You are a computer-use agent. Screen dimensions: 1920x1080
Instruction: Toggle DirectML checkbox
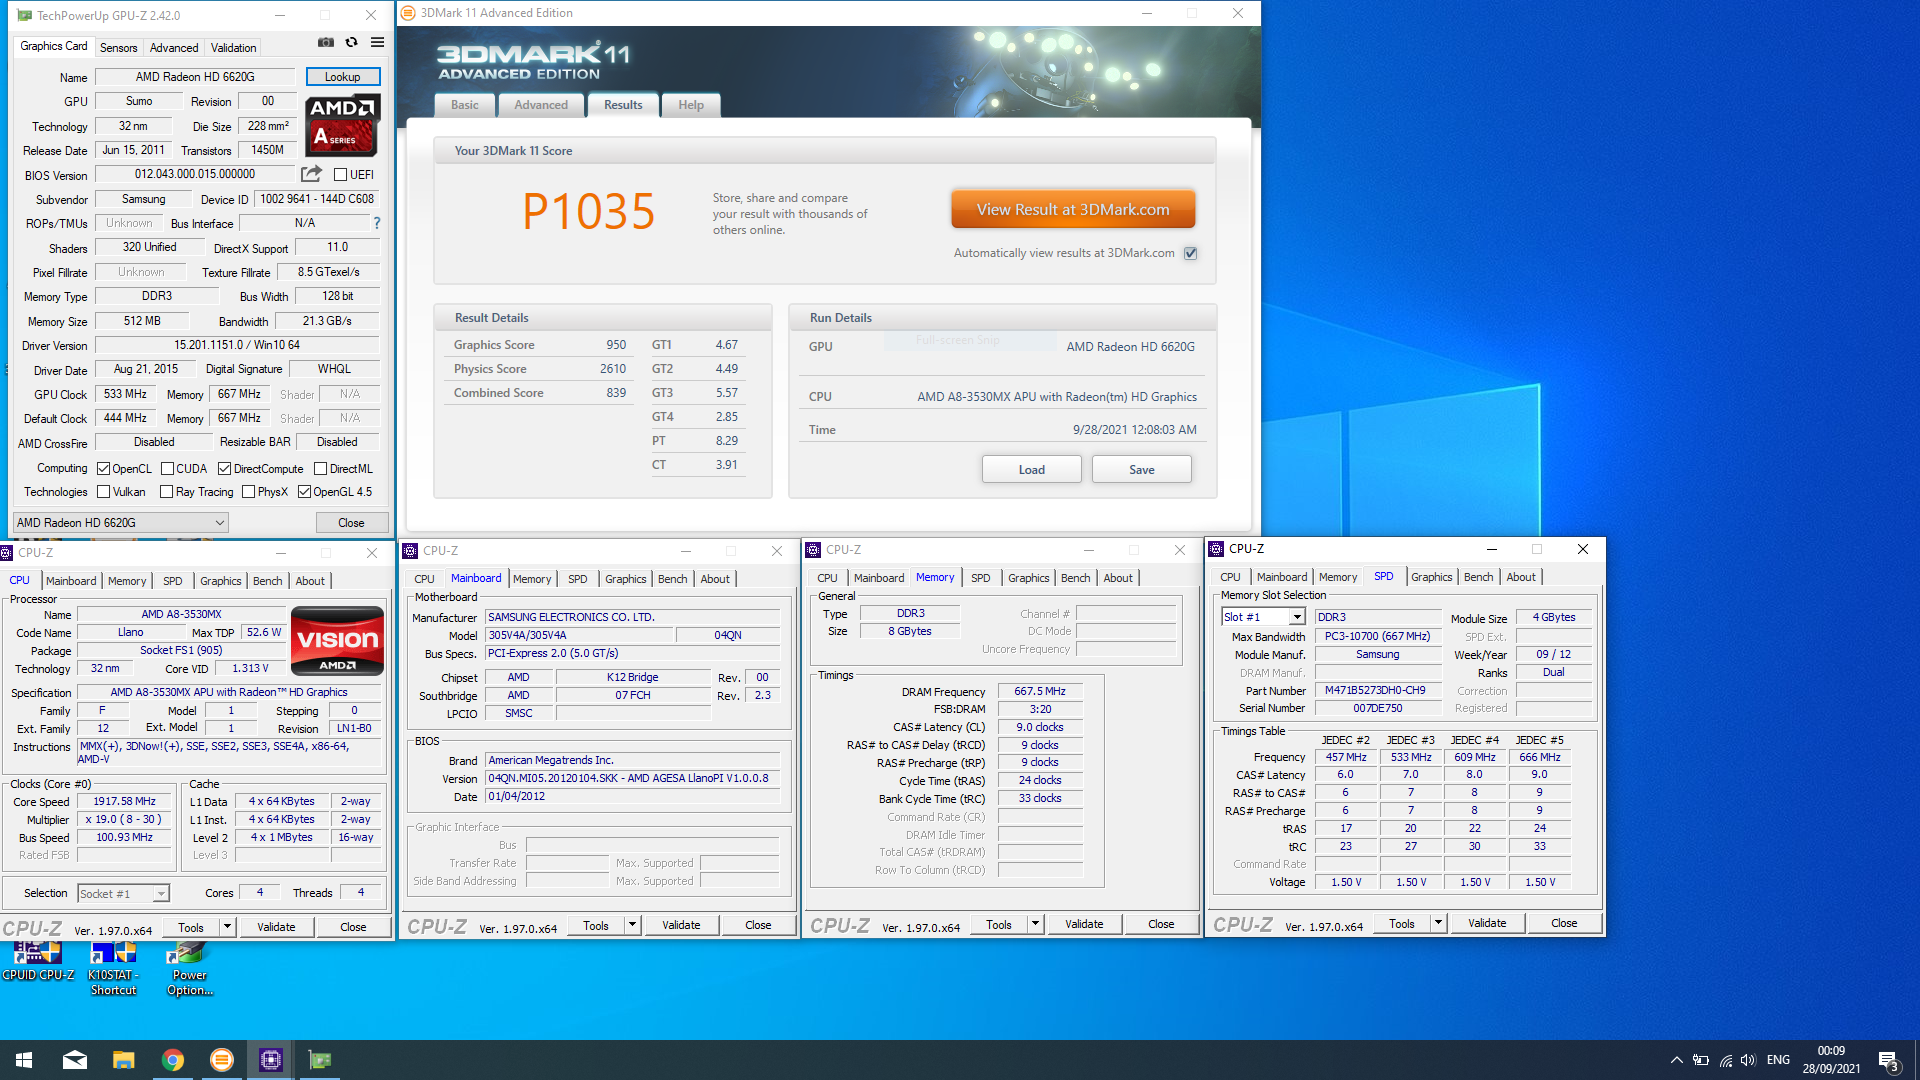coord(320,469)
